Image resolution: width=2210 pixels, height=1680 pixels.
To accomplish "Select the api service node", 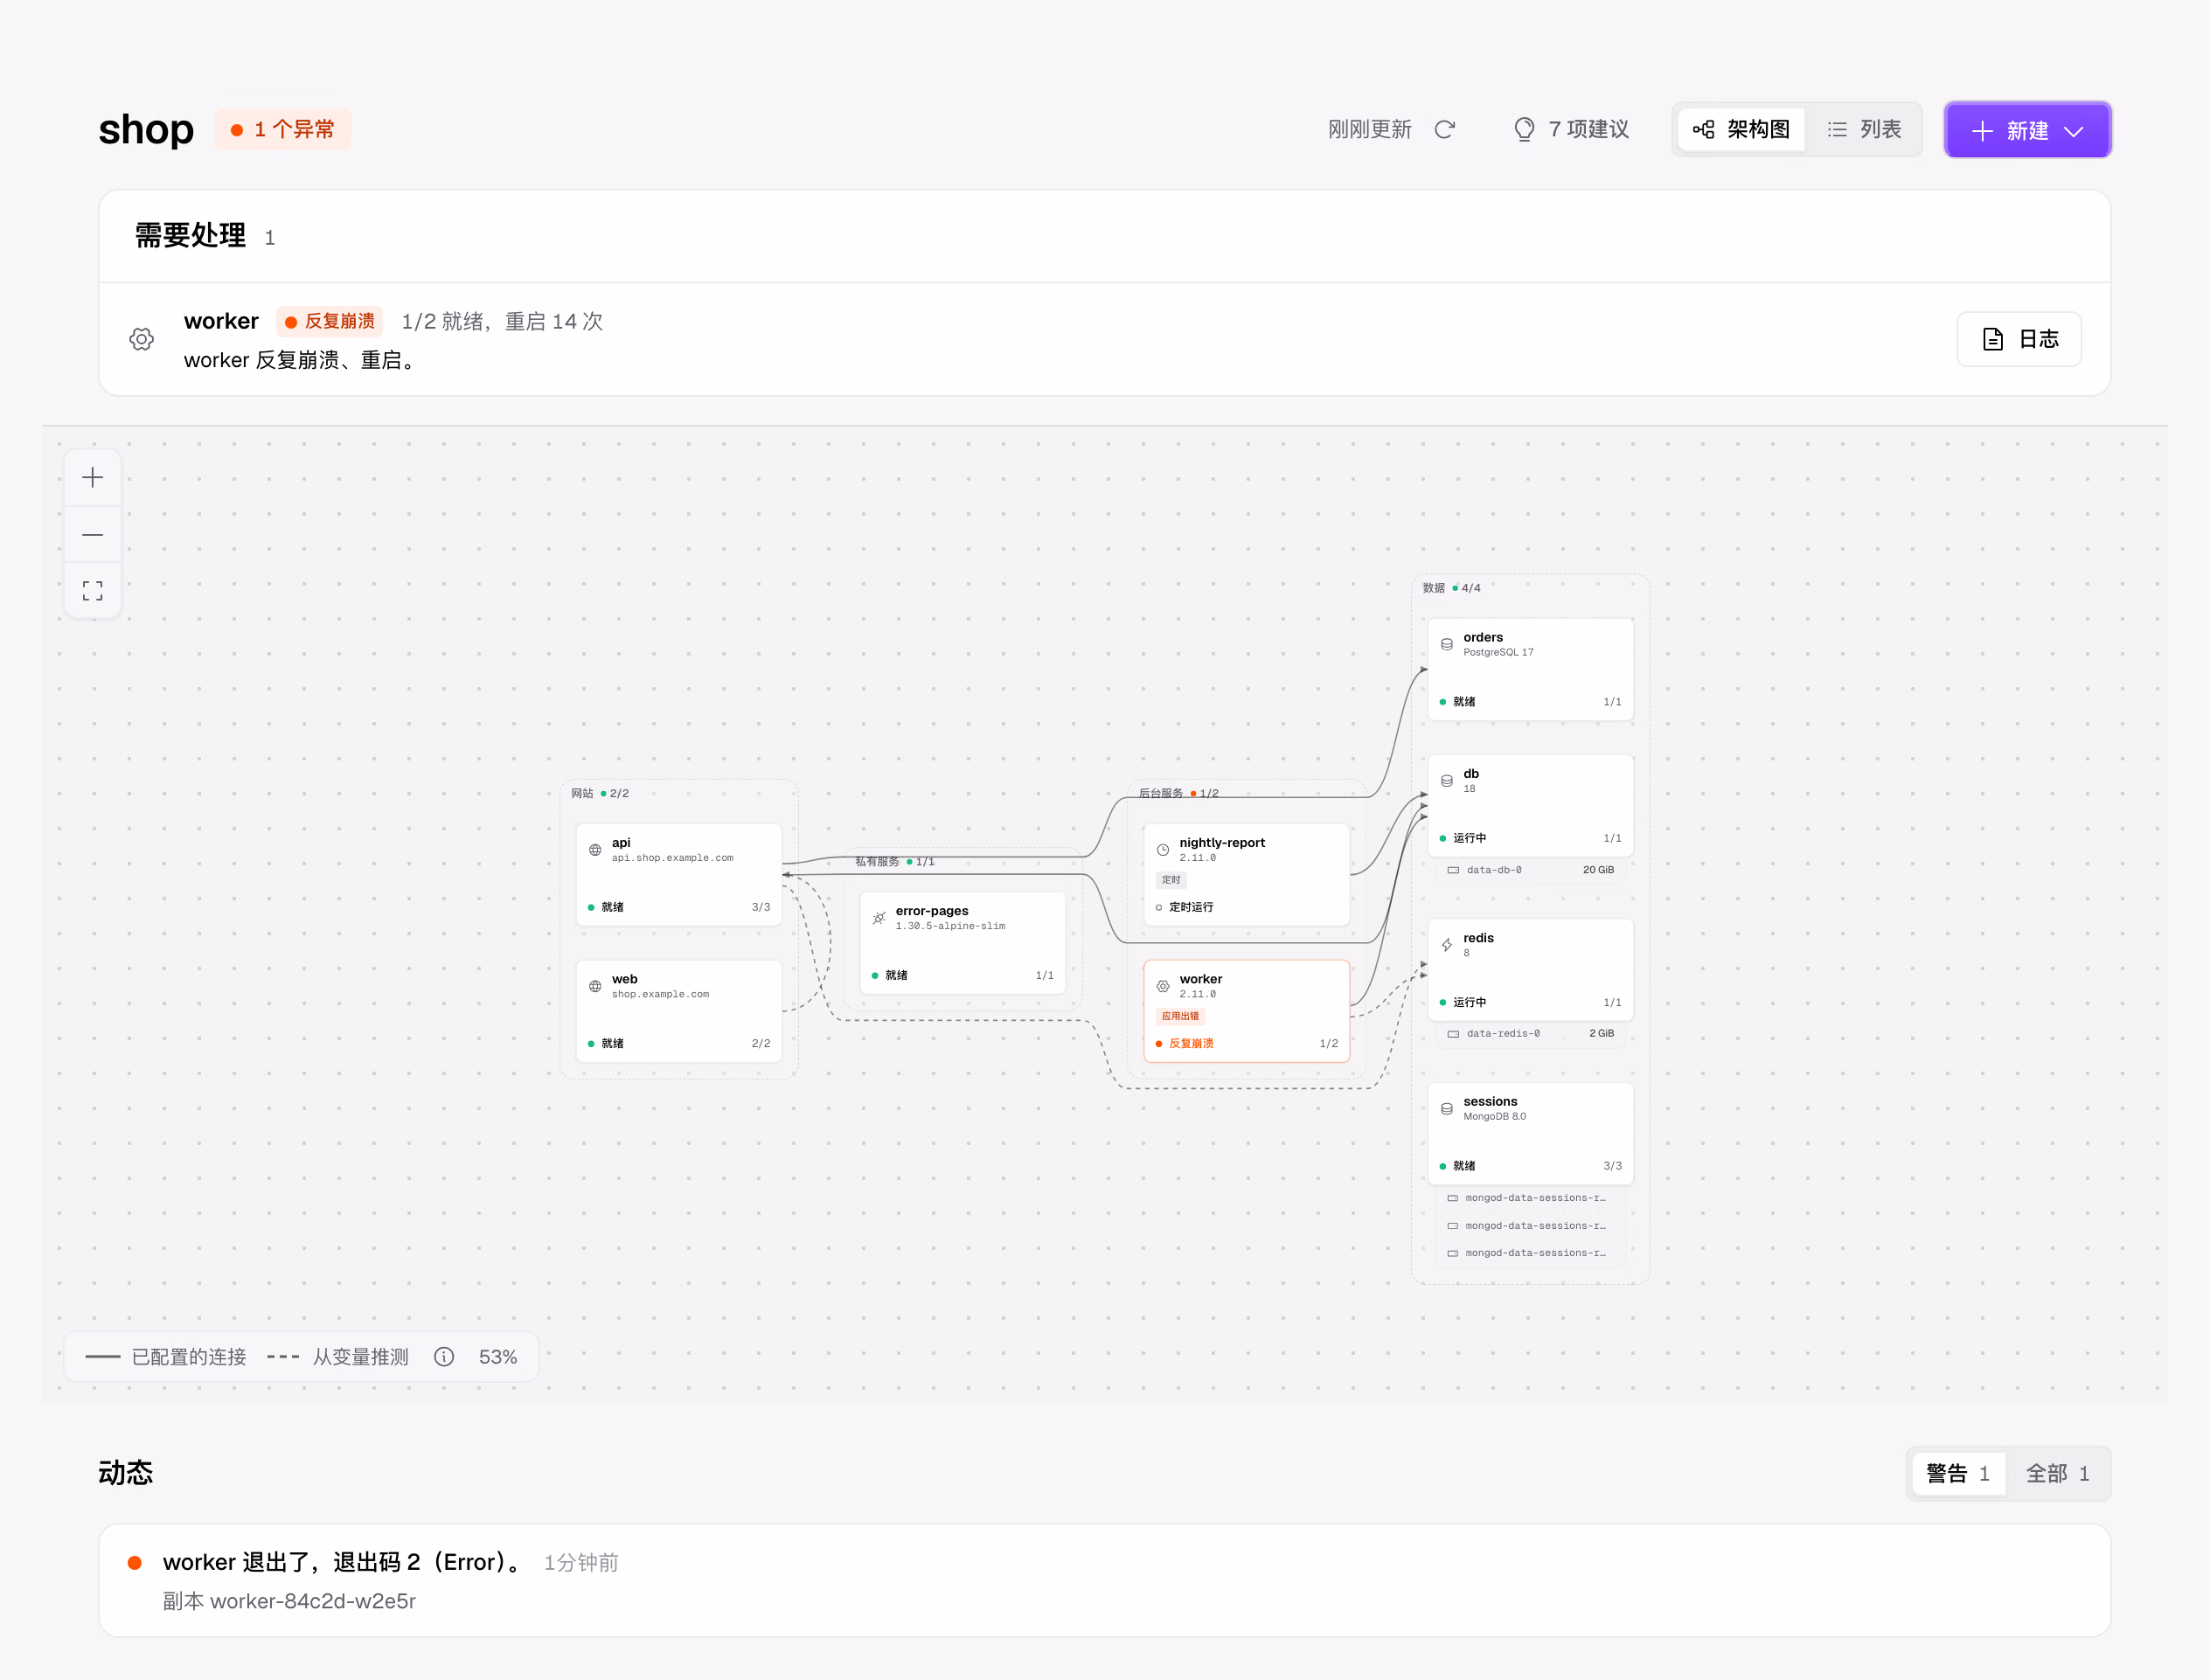I will pos(679,875).
